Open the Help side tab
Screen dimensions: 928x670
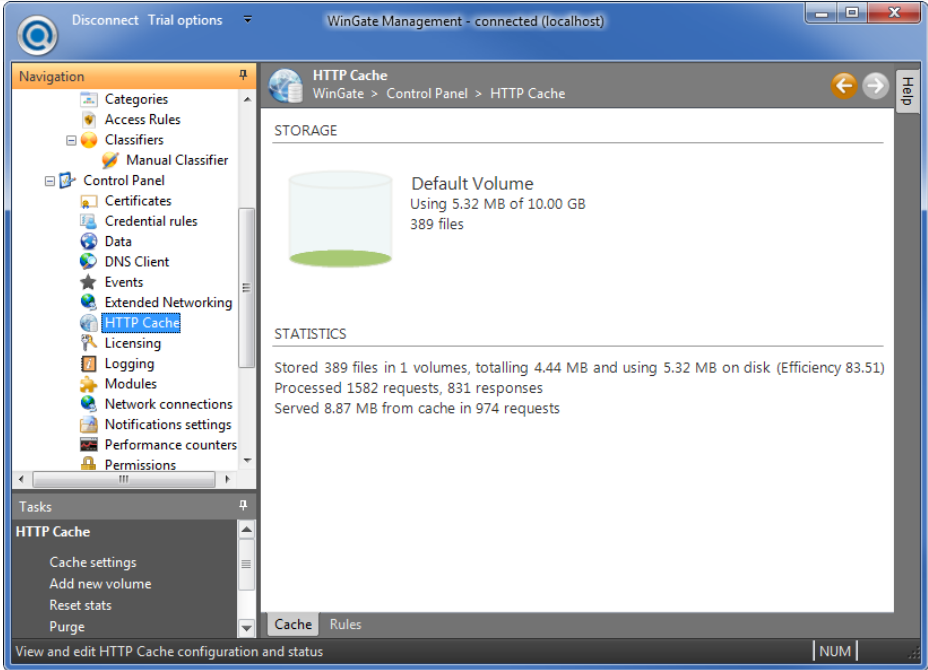(907, 91)
